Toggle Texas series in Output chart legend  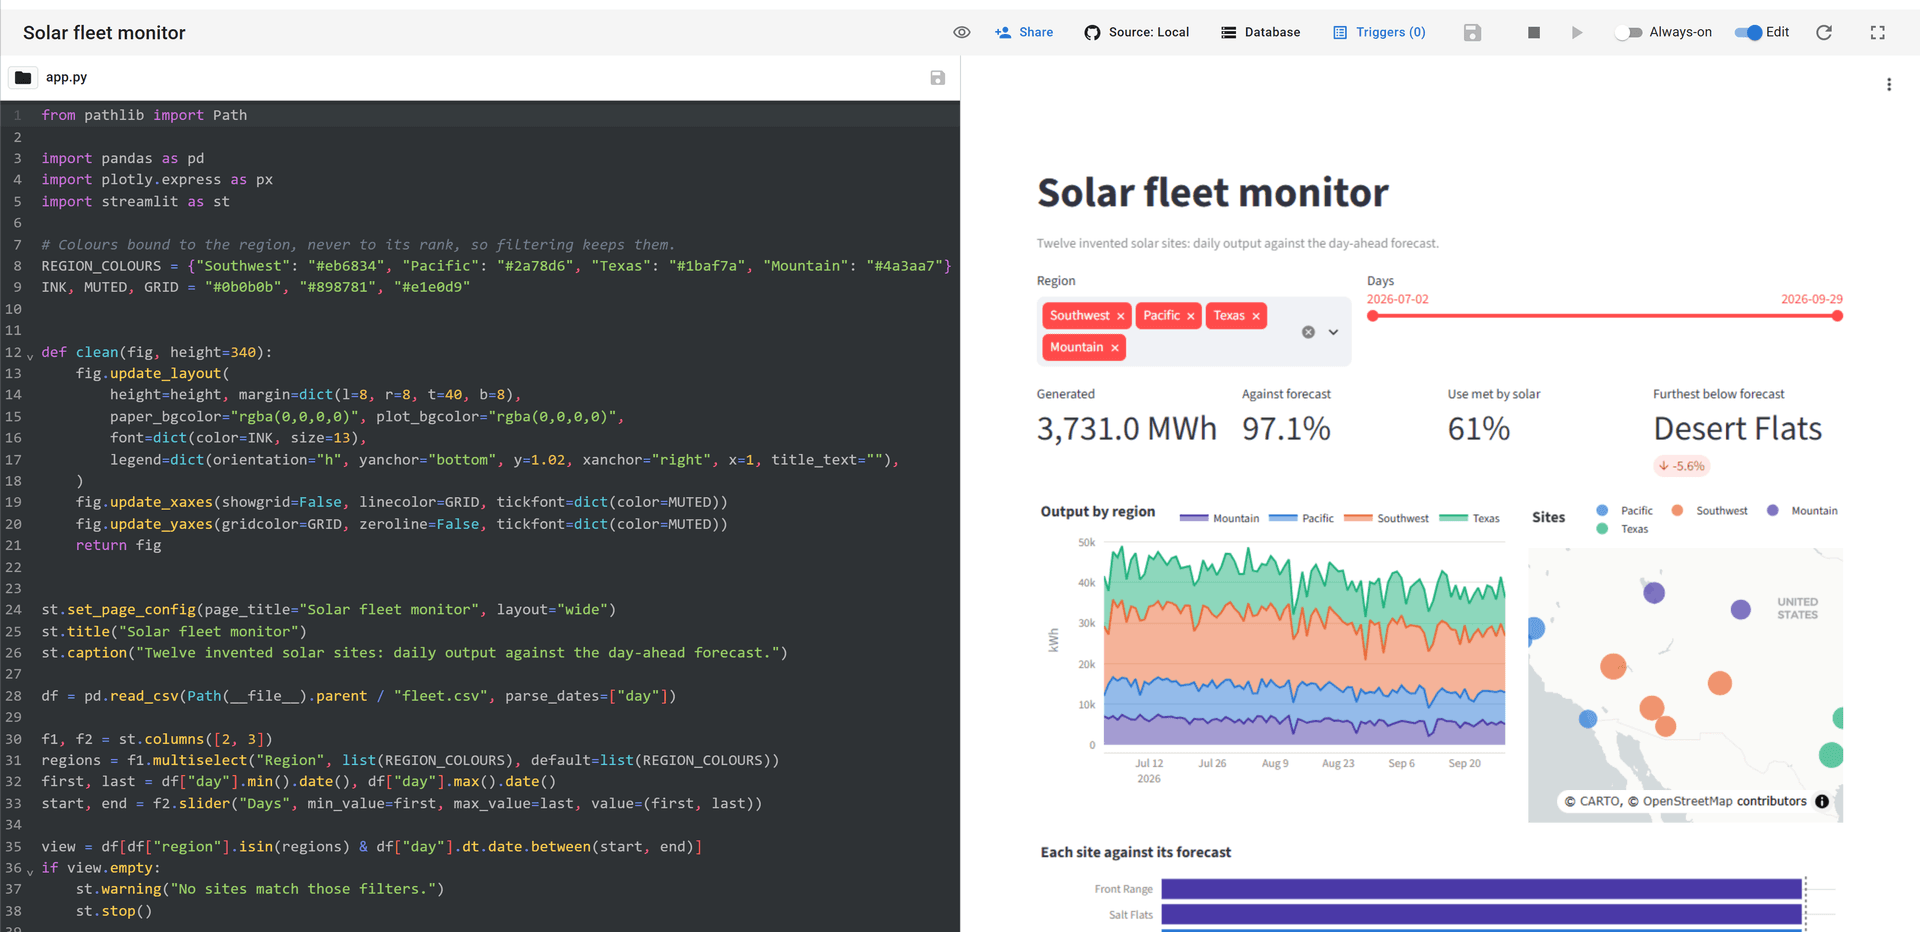click(x=1469, y=518)
